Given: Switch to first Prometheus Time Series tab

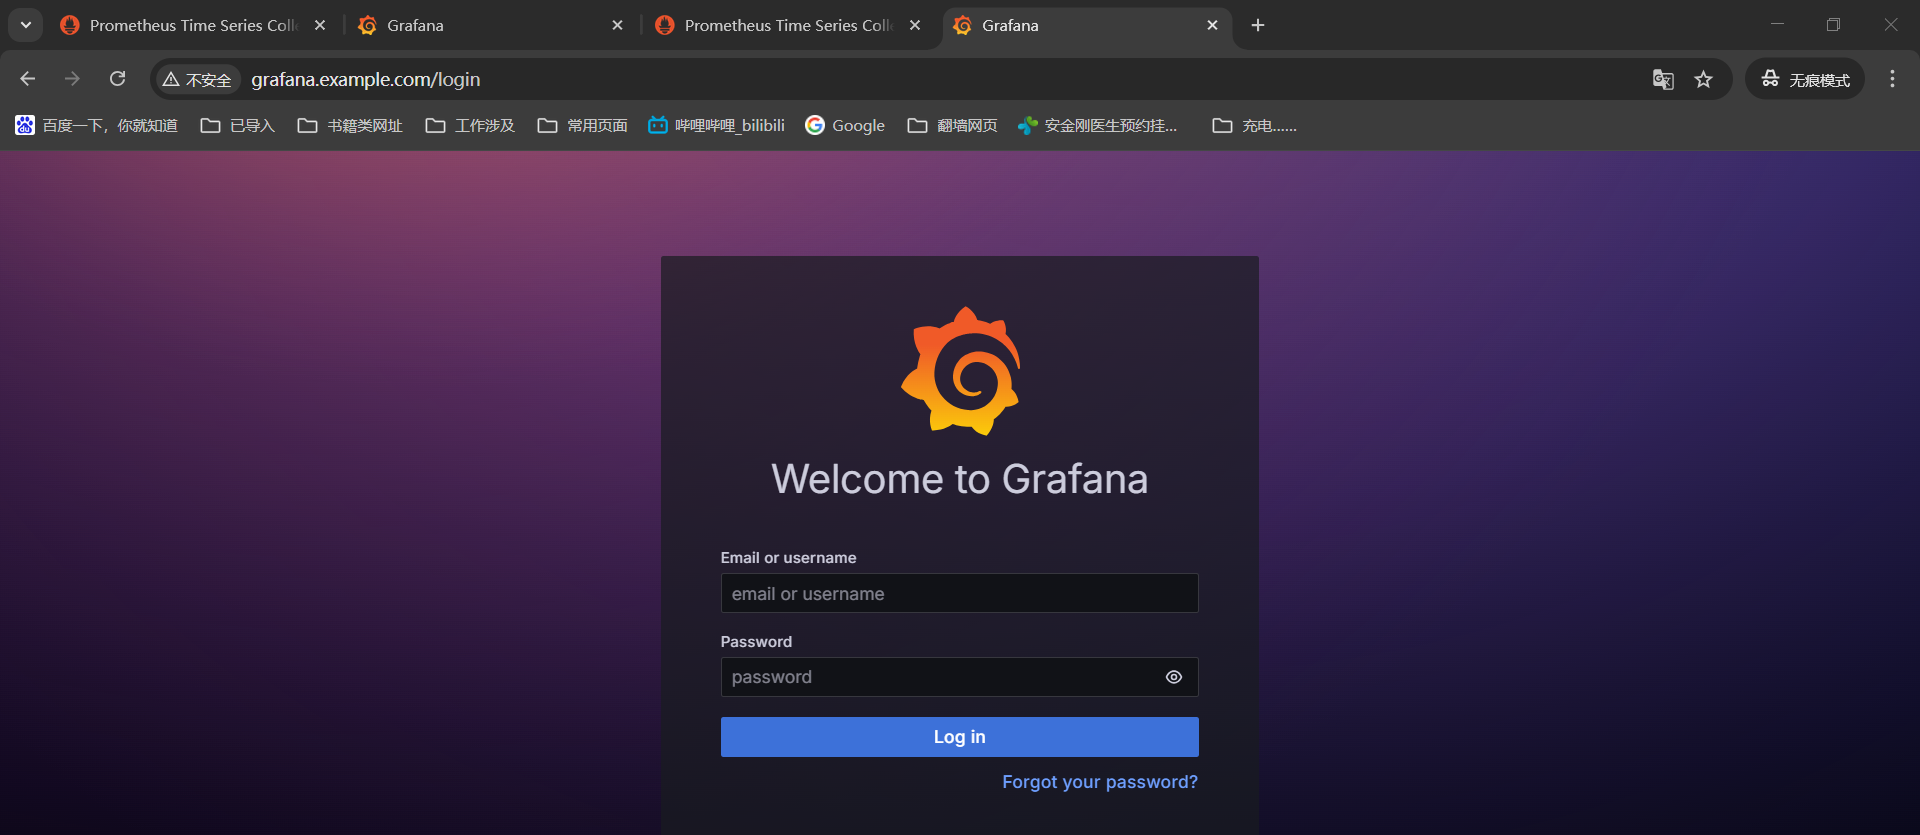Looking at the screenshot, I should click(x=193, y=25).
